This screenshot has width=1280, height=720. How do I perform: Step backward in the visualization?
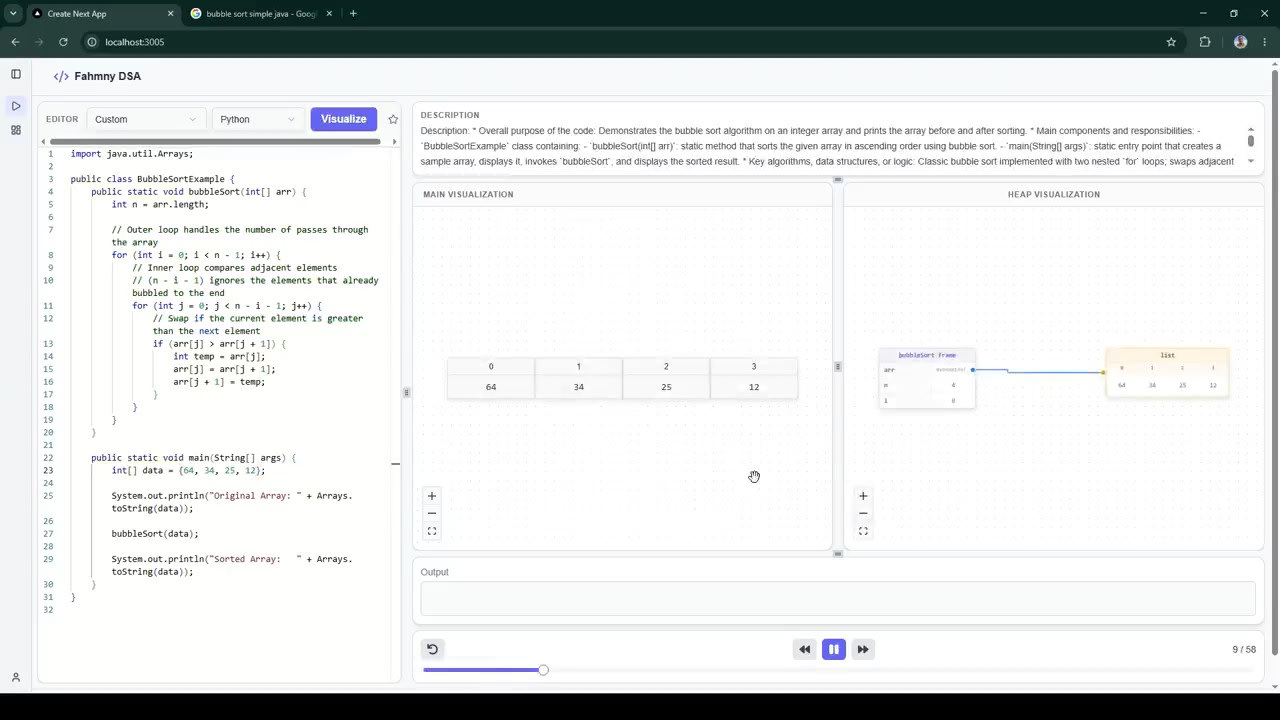(804, 649)
